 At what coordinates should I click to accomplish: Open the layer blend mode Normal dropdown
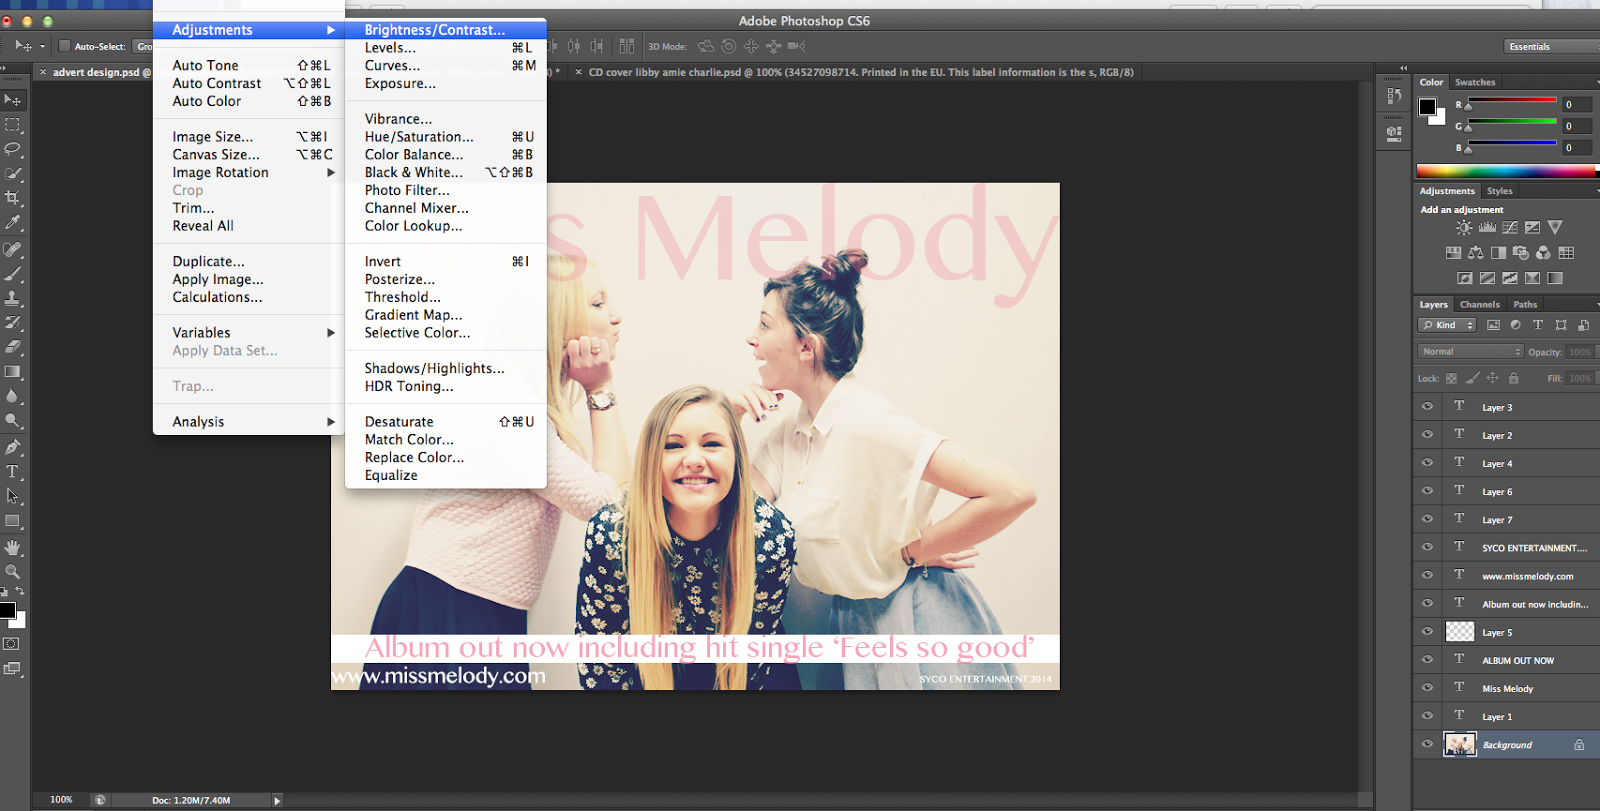(1470, 351)
